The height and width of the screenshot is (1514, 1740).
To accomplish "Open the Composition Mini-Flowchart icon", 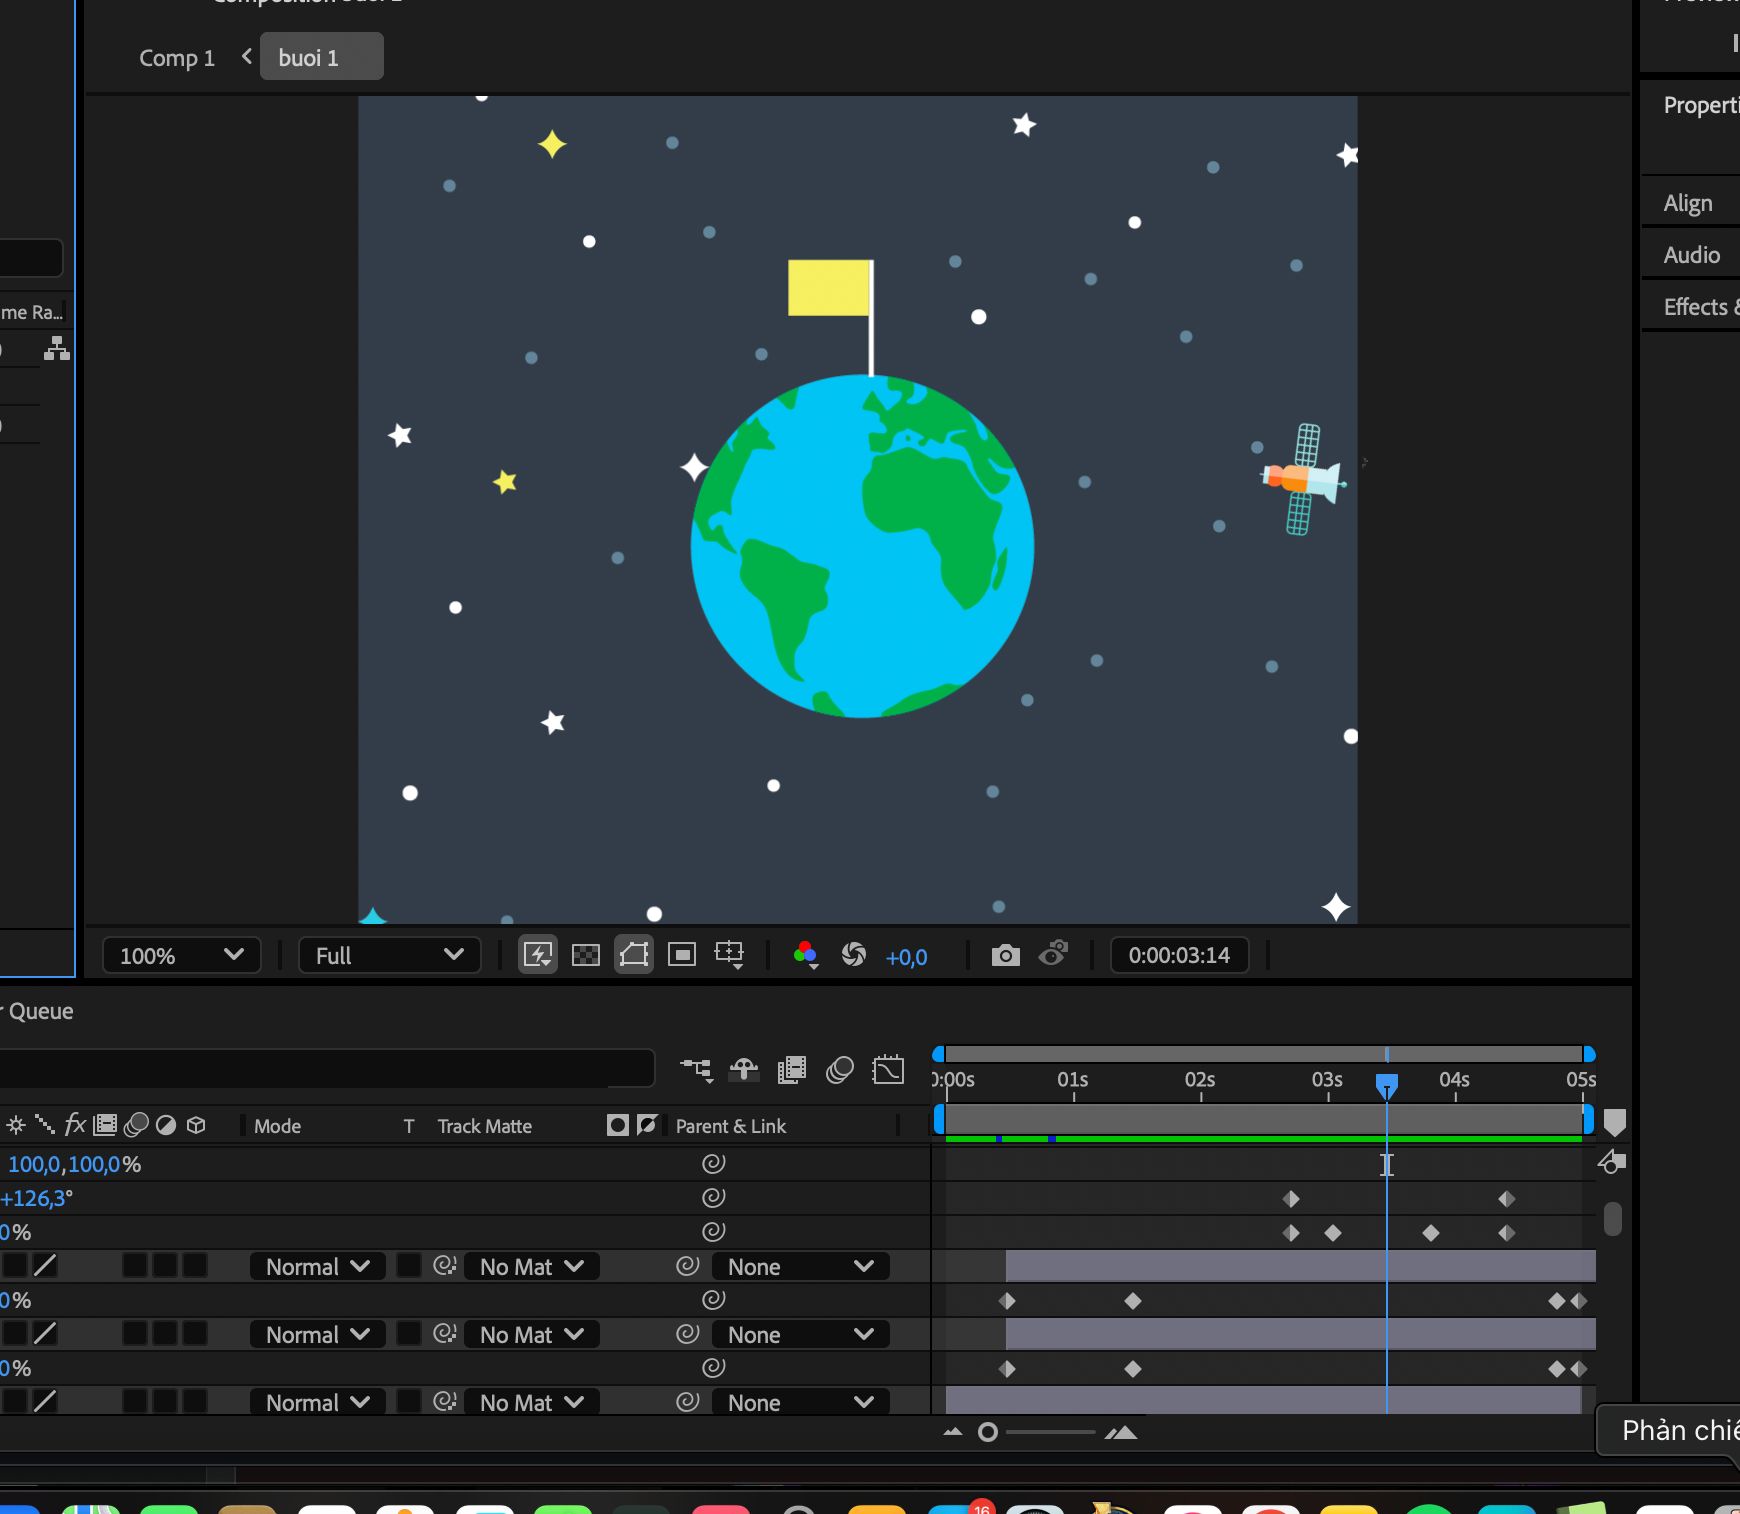I will point(696,1070).
